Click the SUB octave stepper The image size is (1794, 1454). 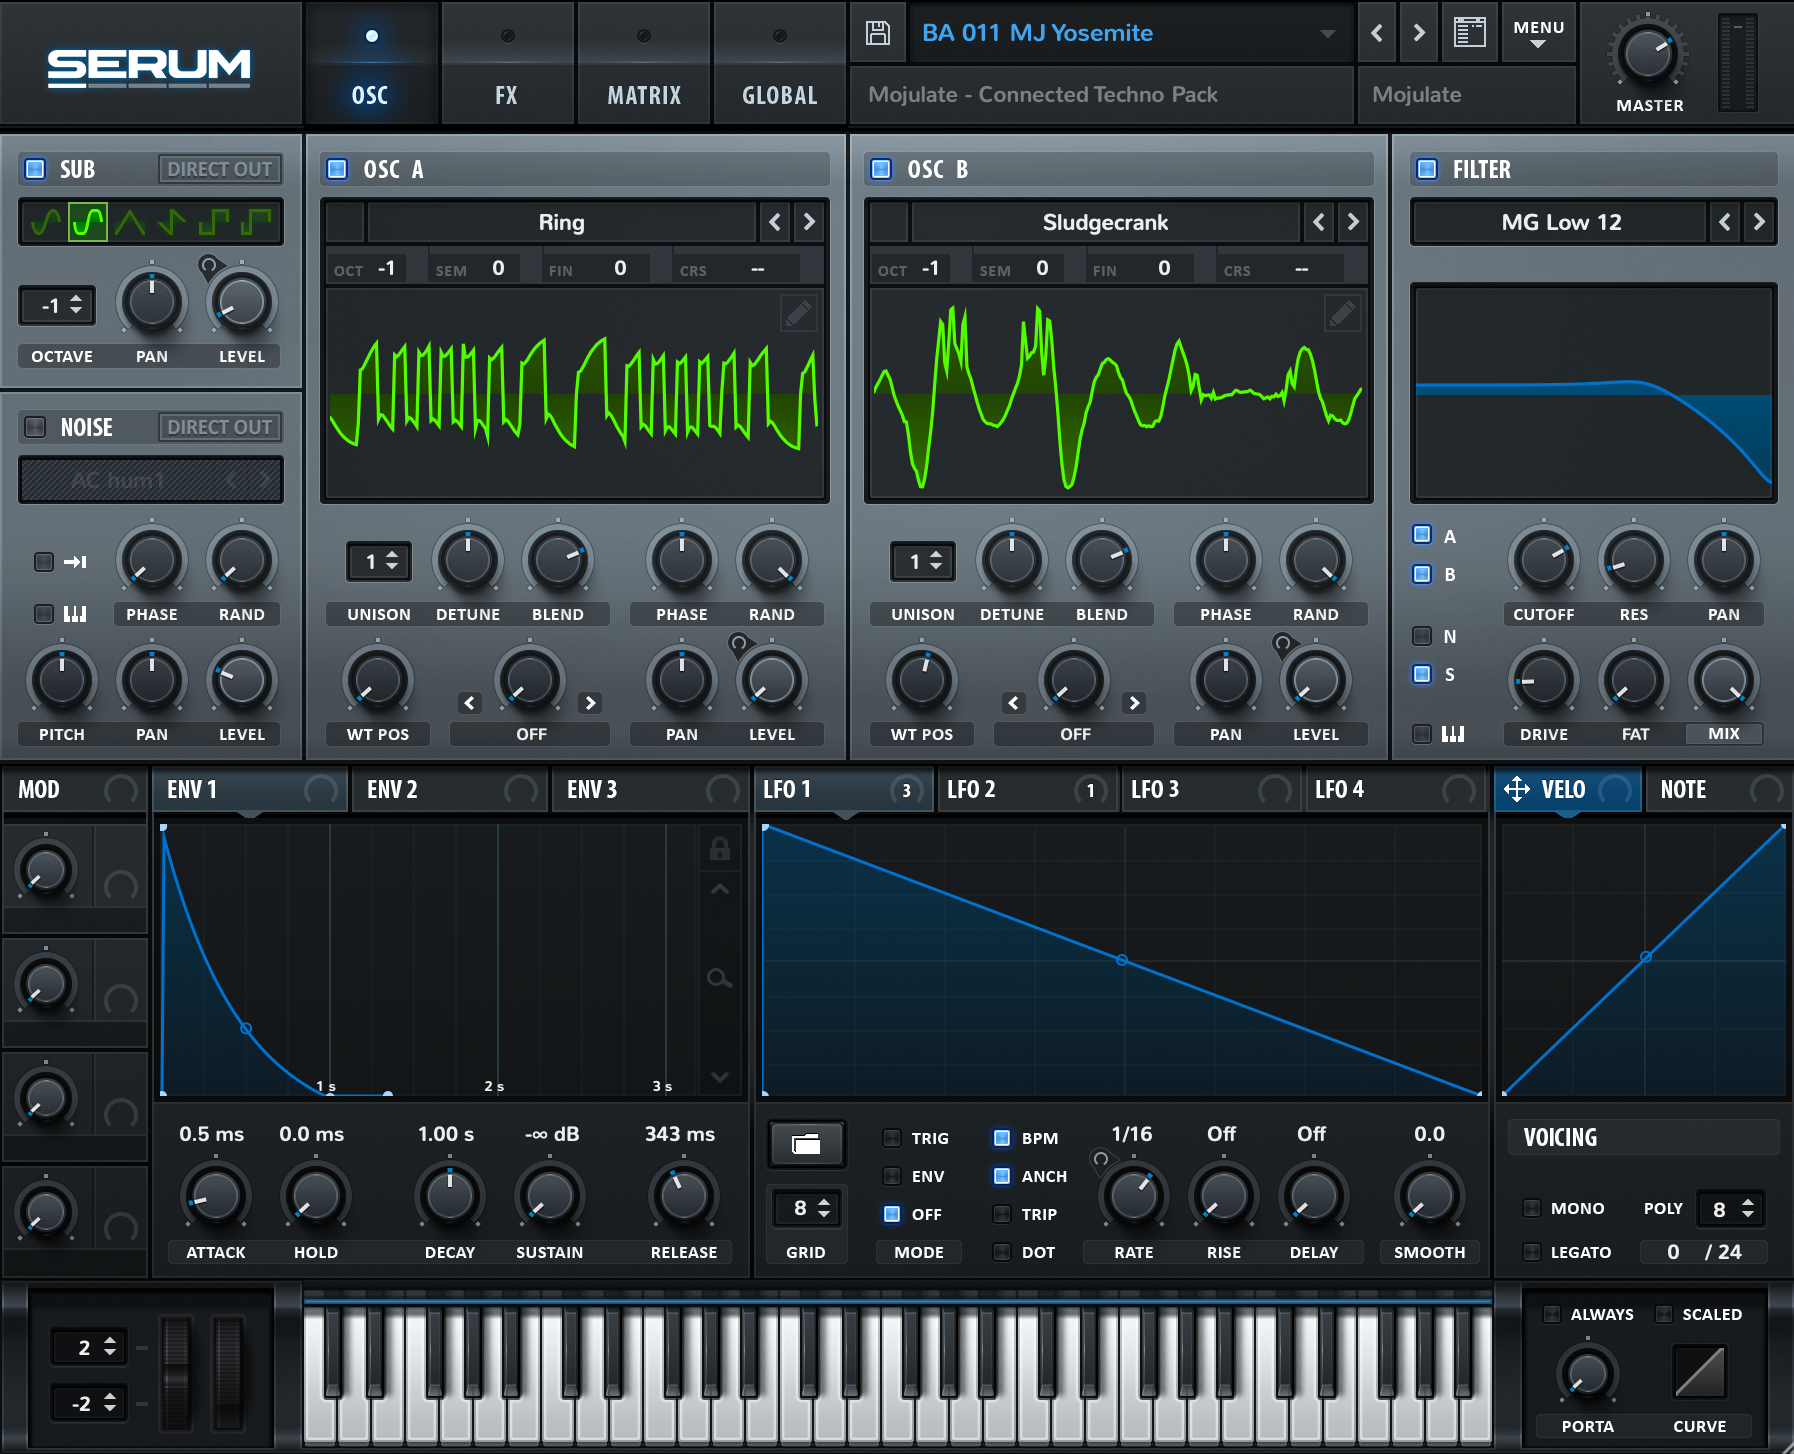coord(58,306)
